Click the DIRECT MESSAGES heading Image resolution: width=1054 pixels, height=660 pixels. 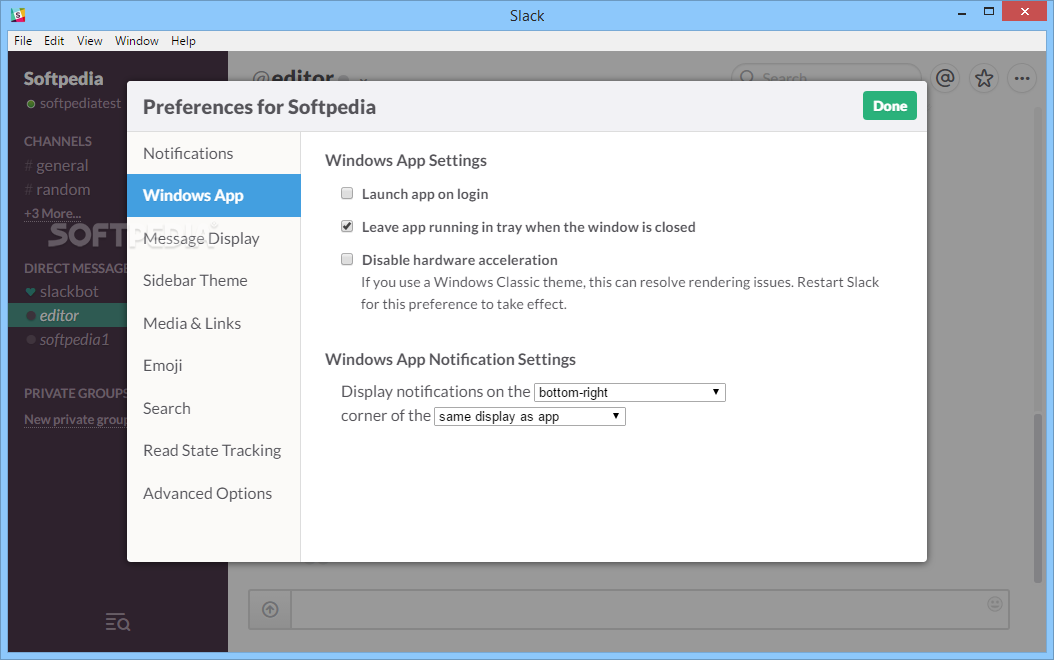[x=75, y=268]
